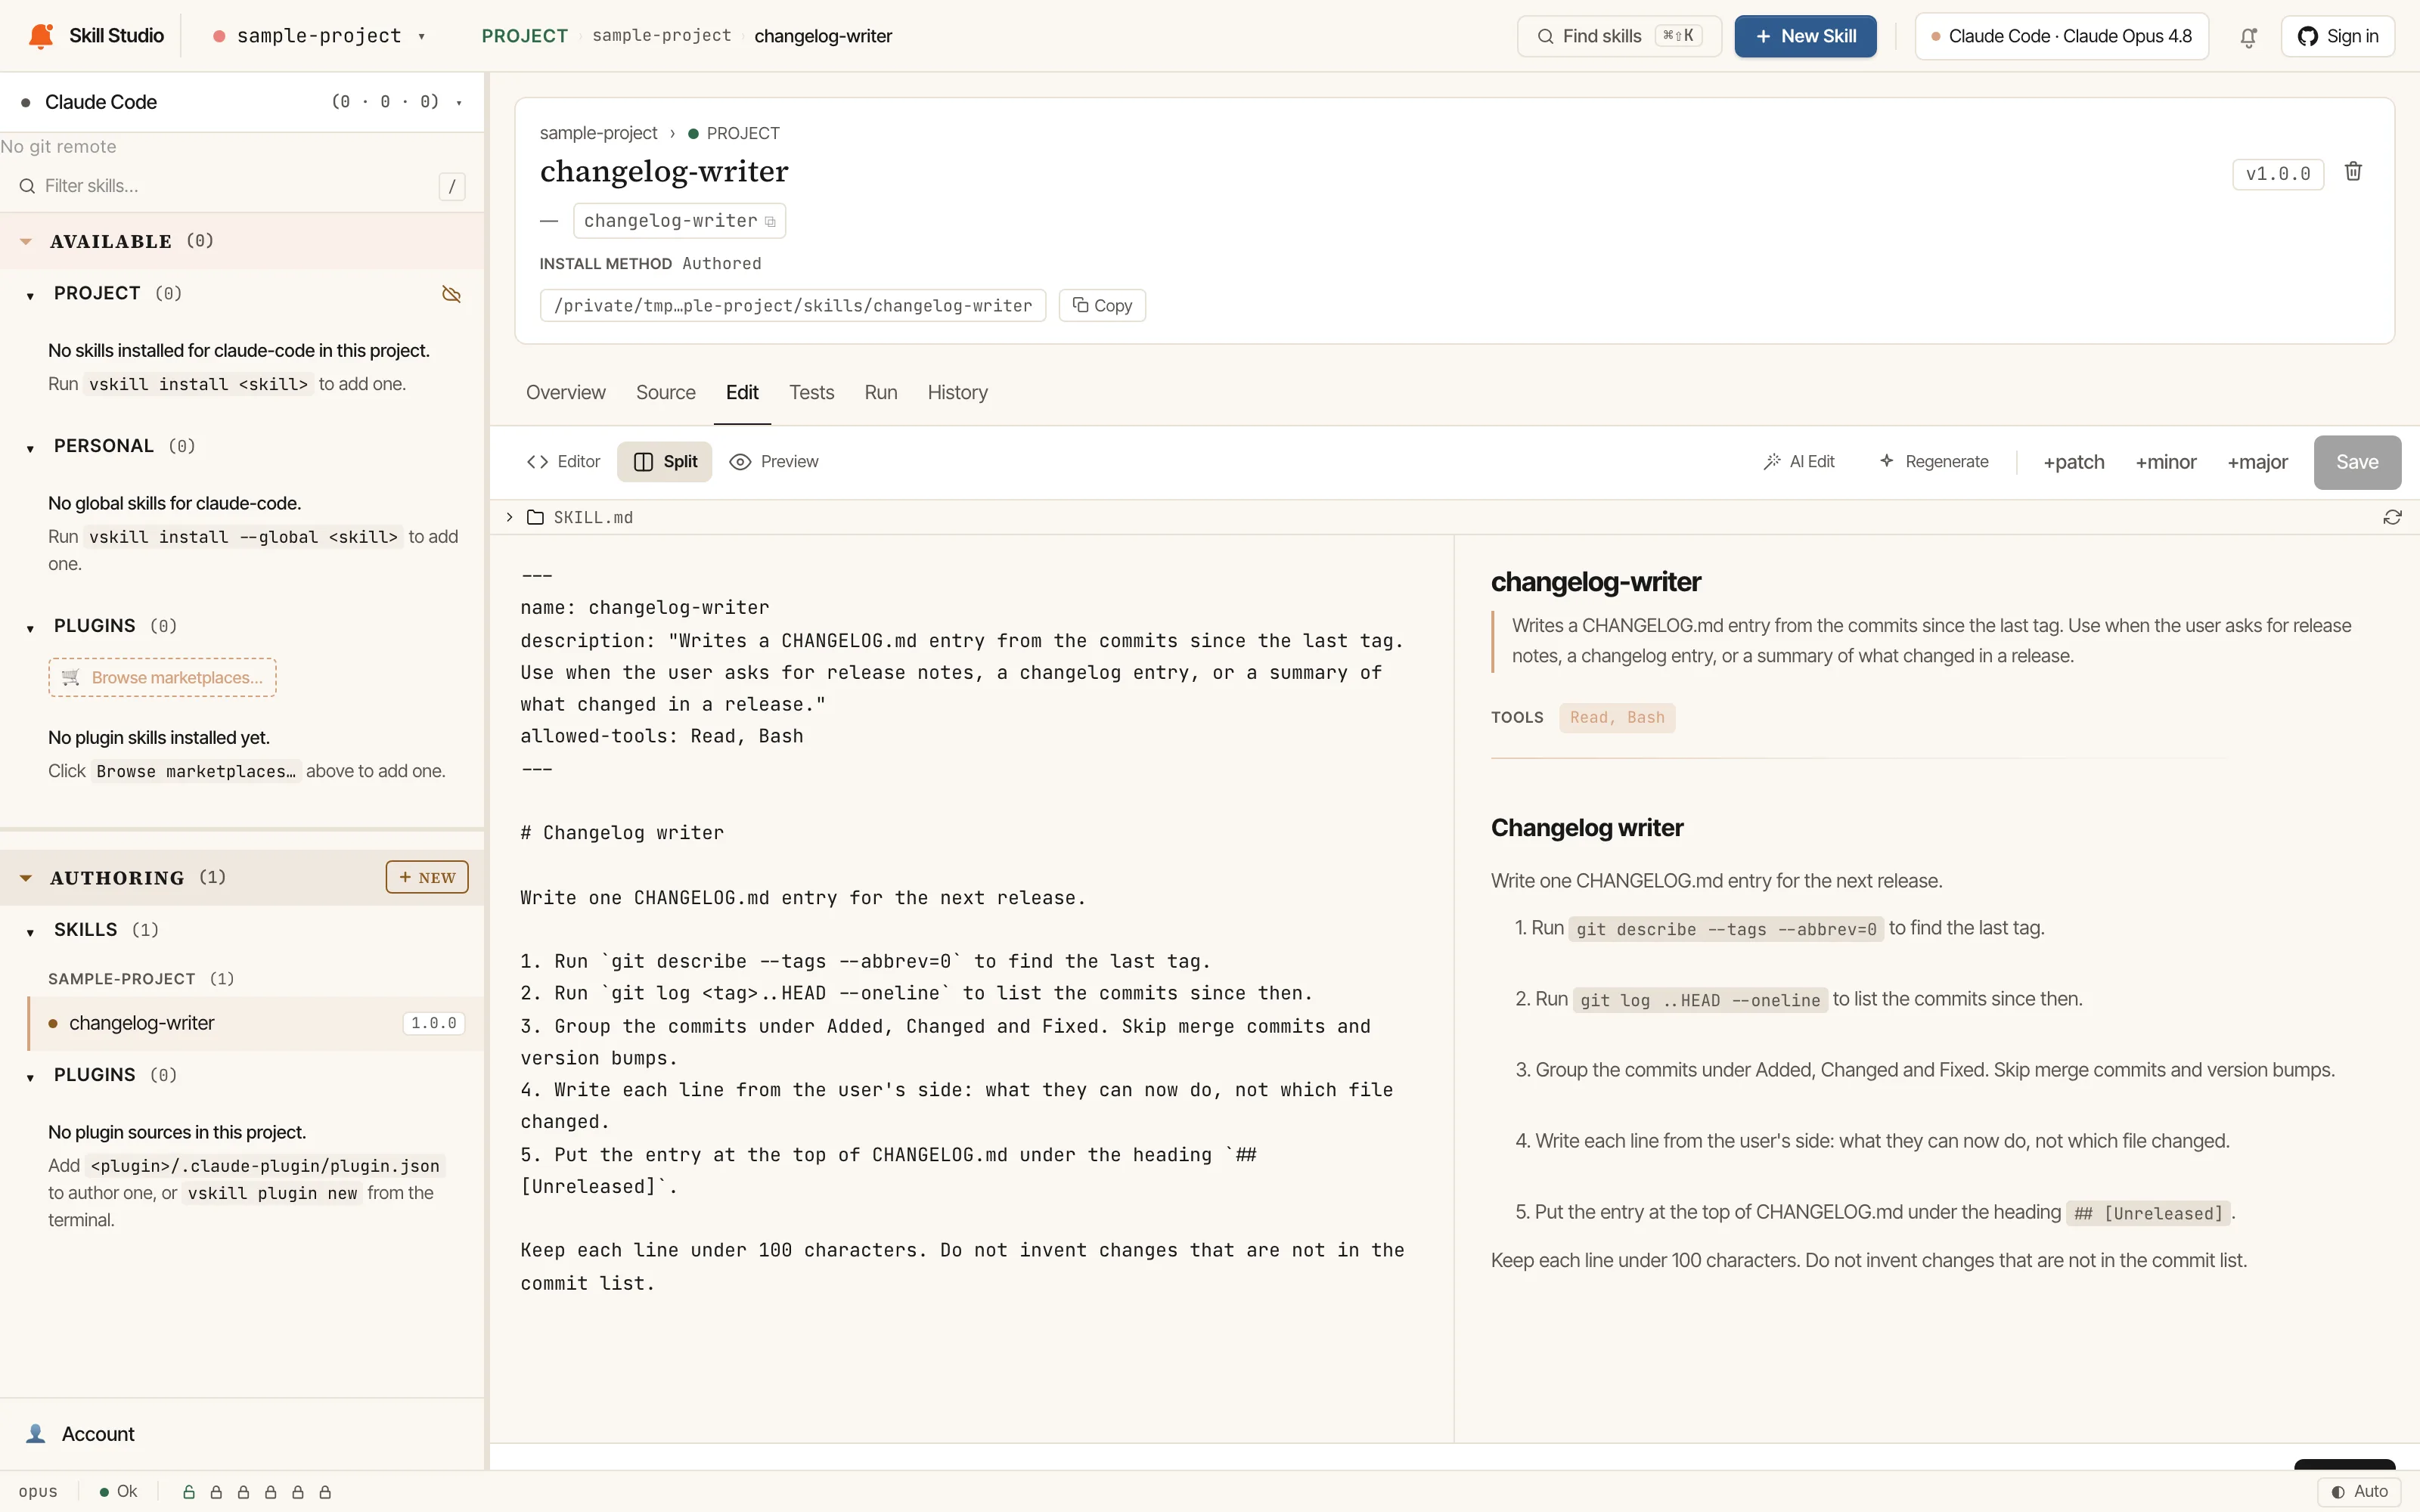The image size is (2420, 1512).
Task: Click the /private/tmp skill path field
Action: [793, 305]
